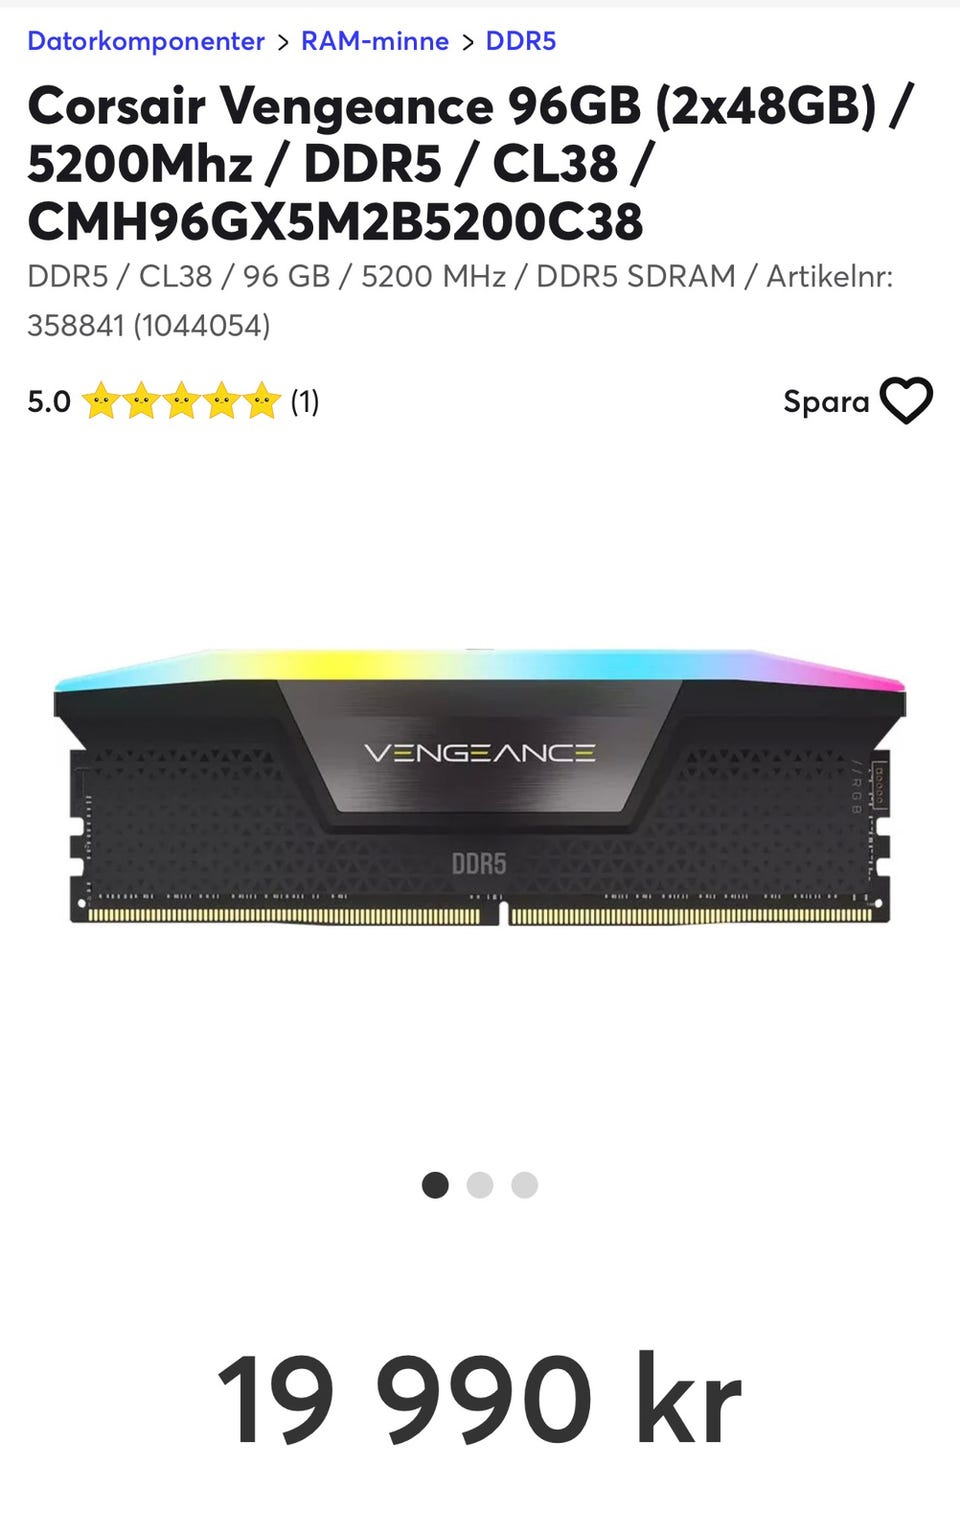Open the DDR5 breadcrumb link
Screen dimensions: 960x1533
click(520, 41)
